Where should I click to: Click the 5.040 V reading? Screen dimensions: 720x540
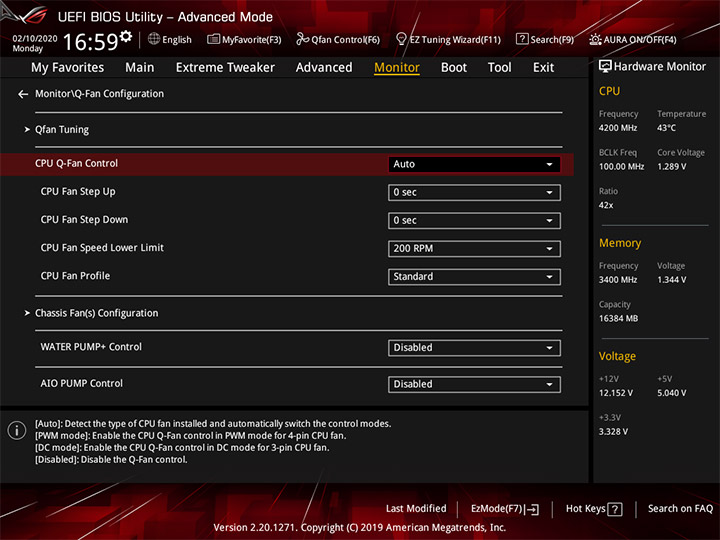[x=671, y=394]
